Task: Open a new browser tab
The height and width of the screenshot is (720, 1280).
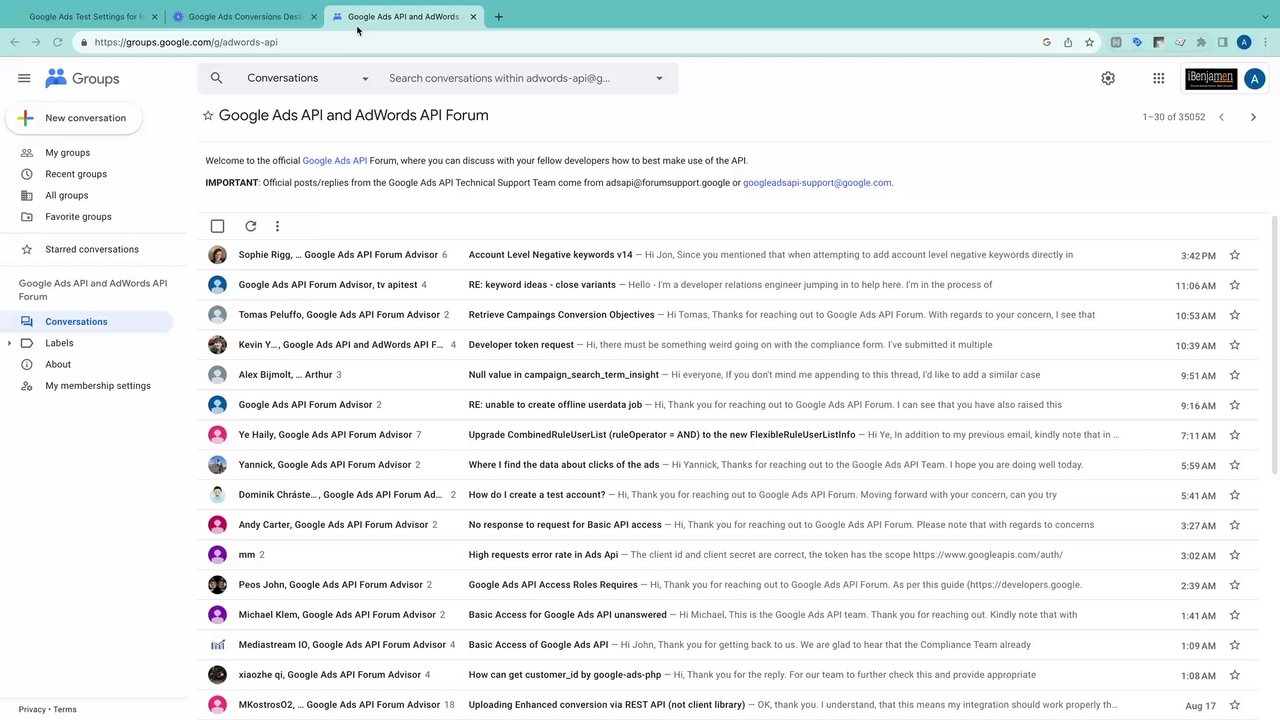Action: coord(499,16)
